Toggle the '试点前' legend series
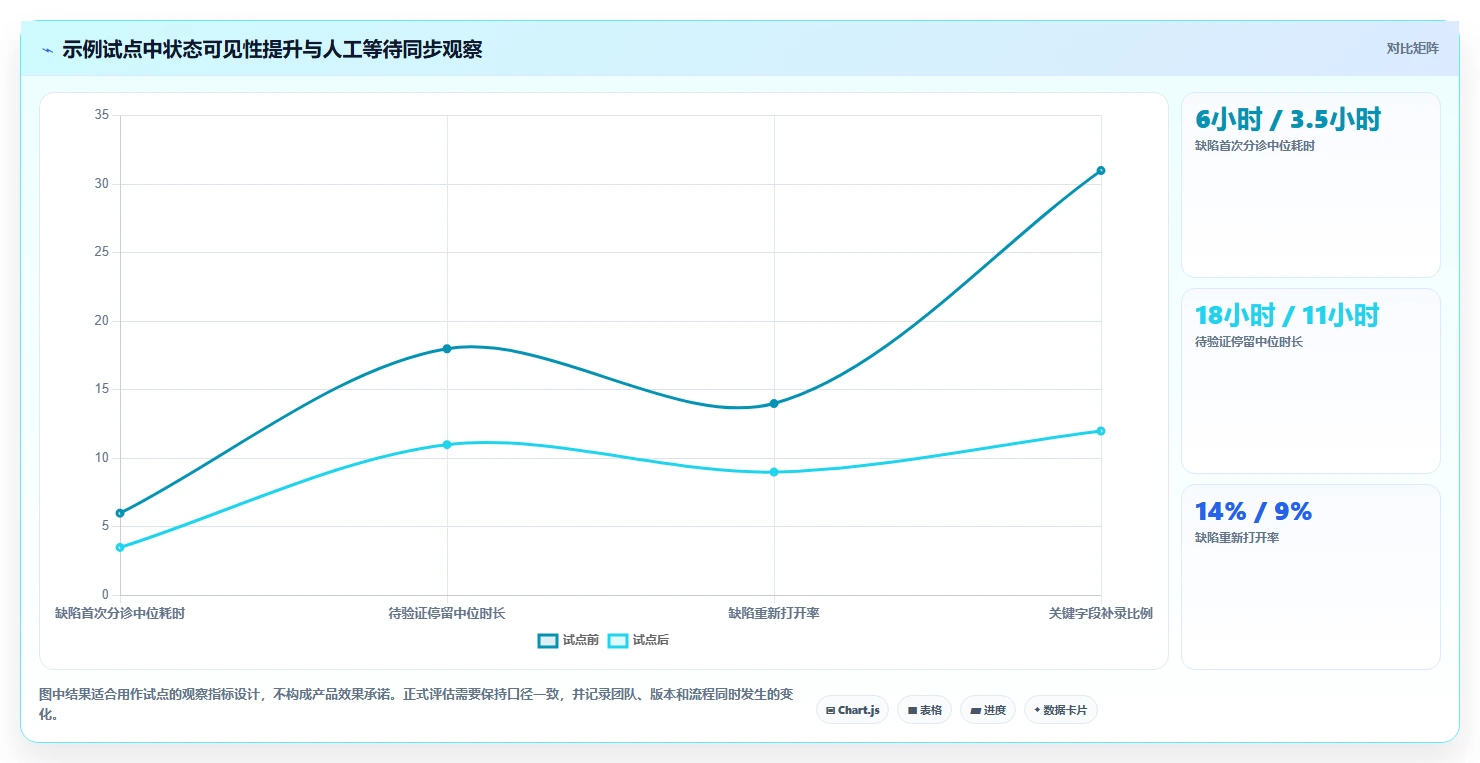Viewport: 1480px width, 763px height. click(x=568, y=640)
